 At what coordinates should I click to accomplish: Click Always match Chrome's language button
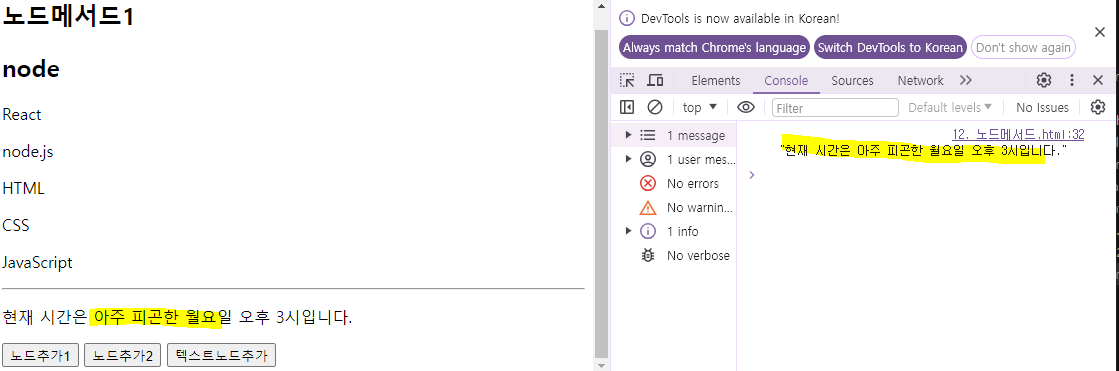[714, 48]
